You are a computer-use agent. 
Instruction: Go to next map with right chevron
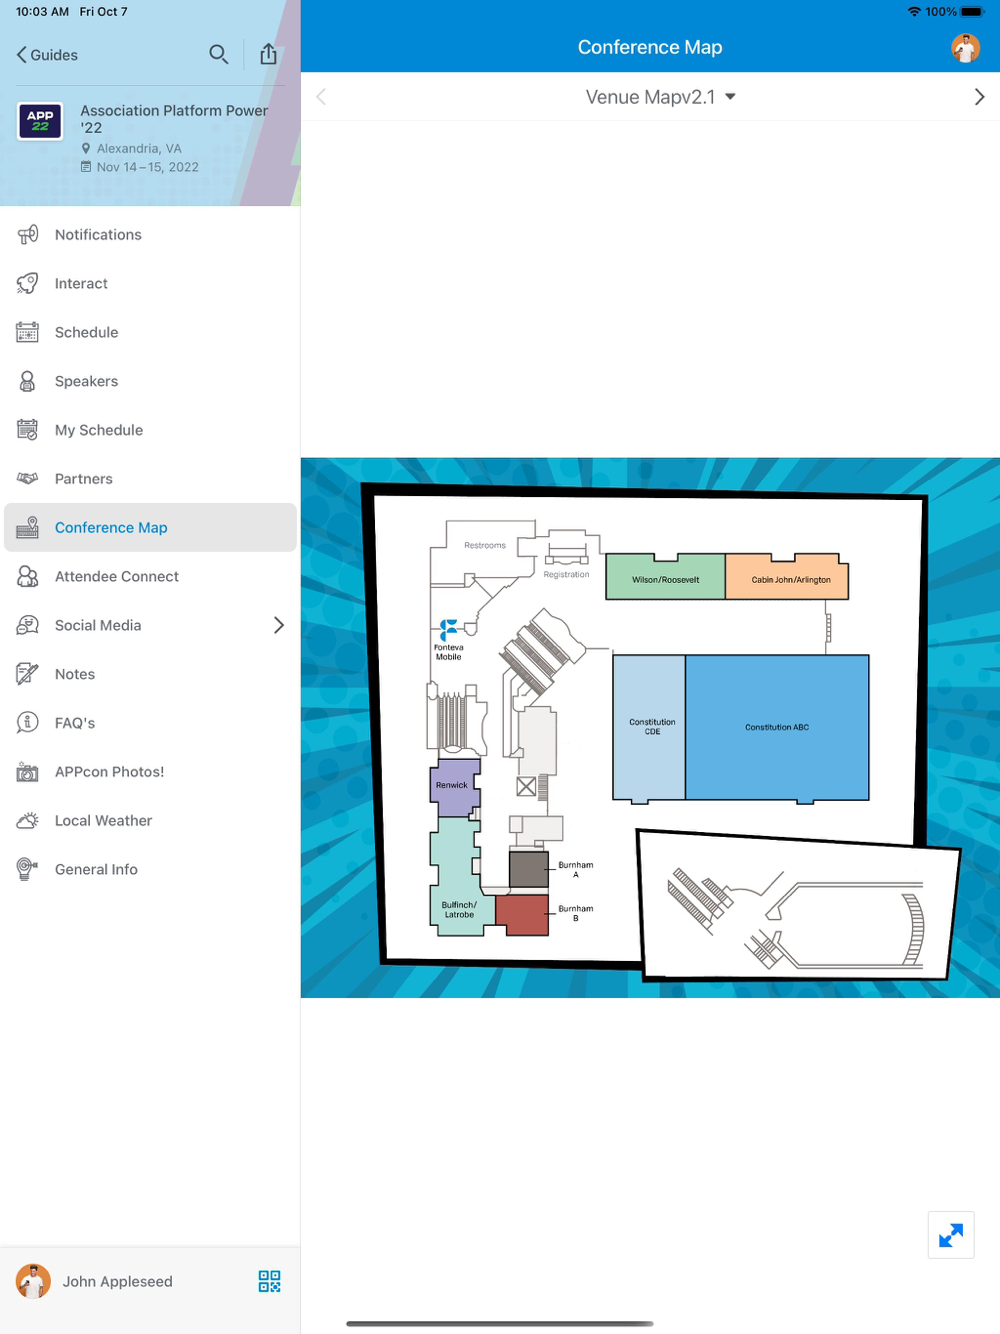979,97
